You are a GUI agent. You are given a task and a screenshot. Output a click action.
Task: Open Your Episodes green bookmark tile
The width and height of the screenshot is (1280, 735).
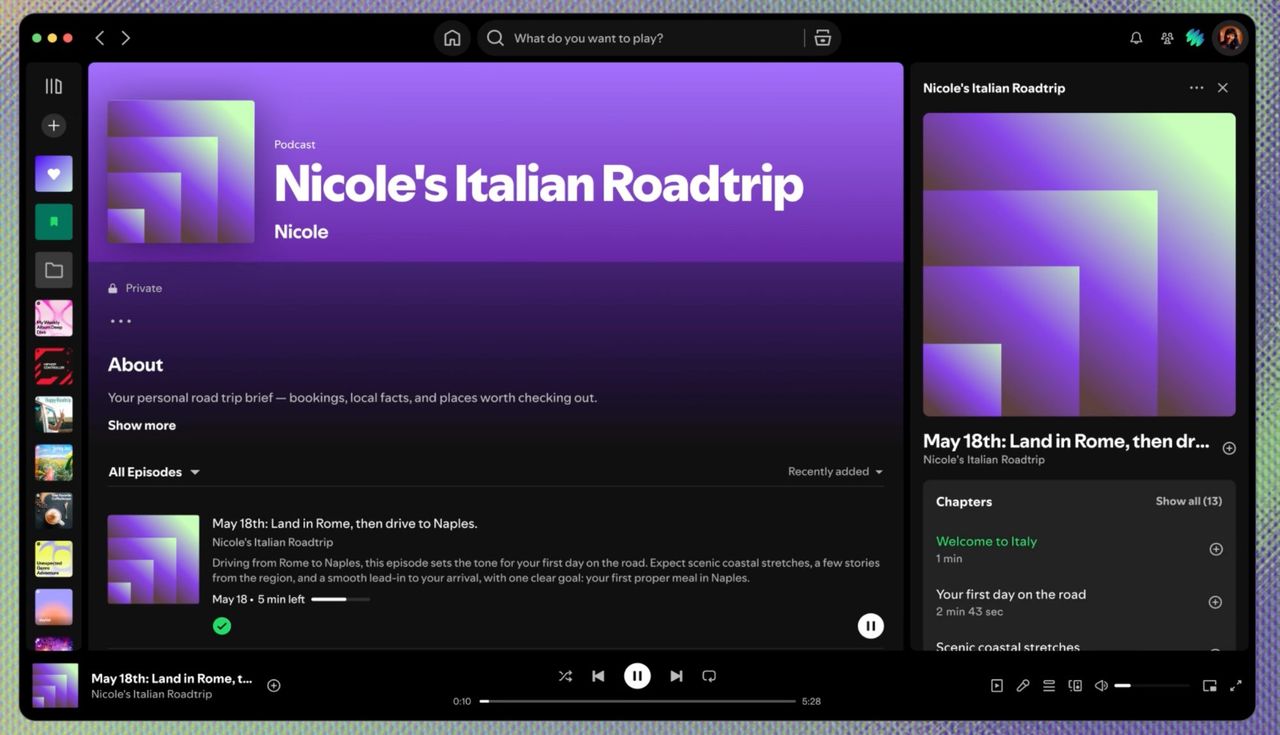[x=54, y=222]
